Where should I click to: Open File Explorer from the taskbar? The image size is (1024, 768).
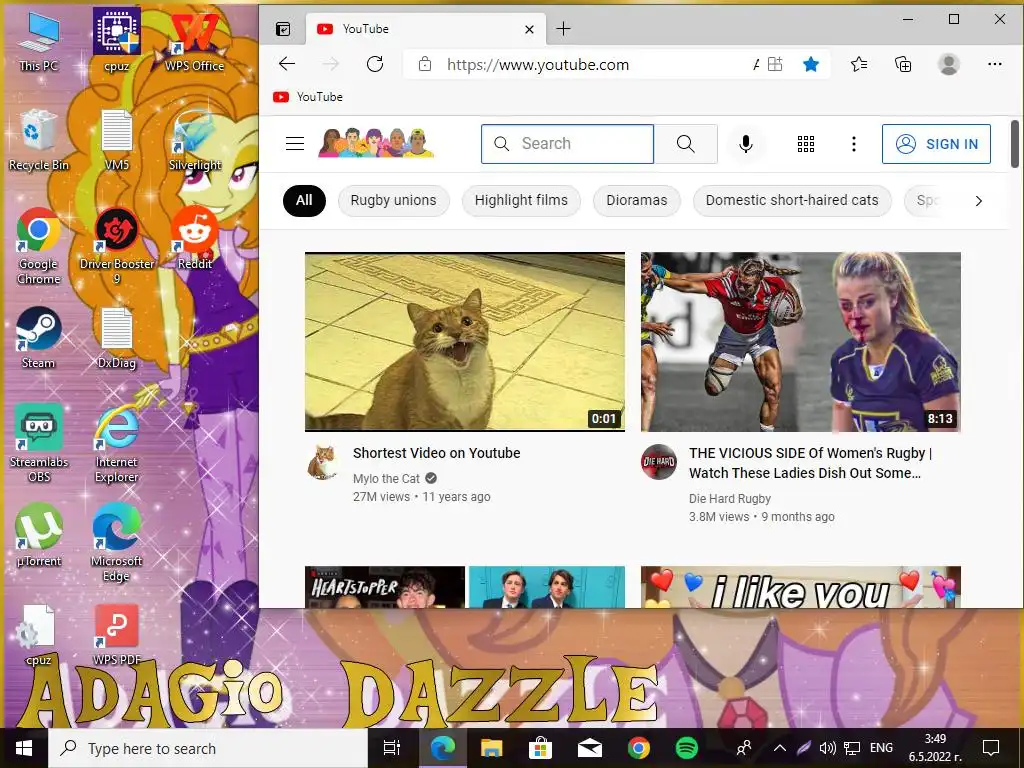491,748
